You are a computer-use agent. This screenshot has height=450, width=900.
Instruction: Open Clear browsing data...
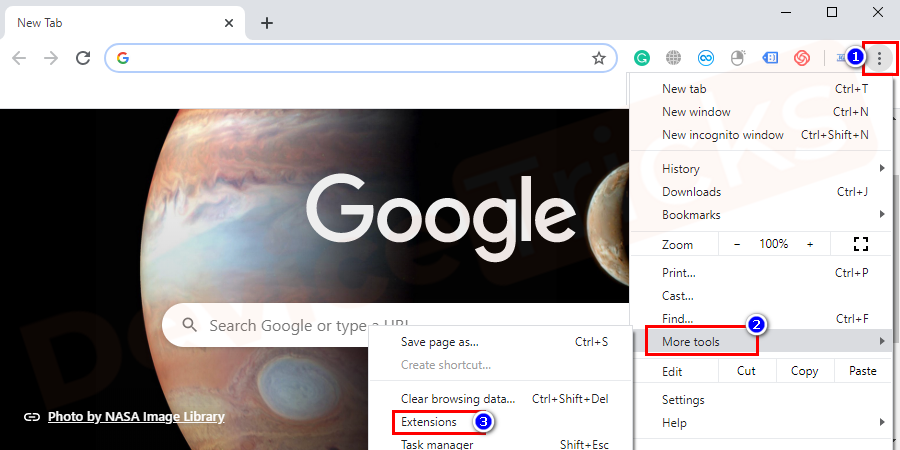pyautogui.click(x=500, y=398)
